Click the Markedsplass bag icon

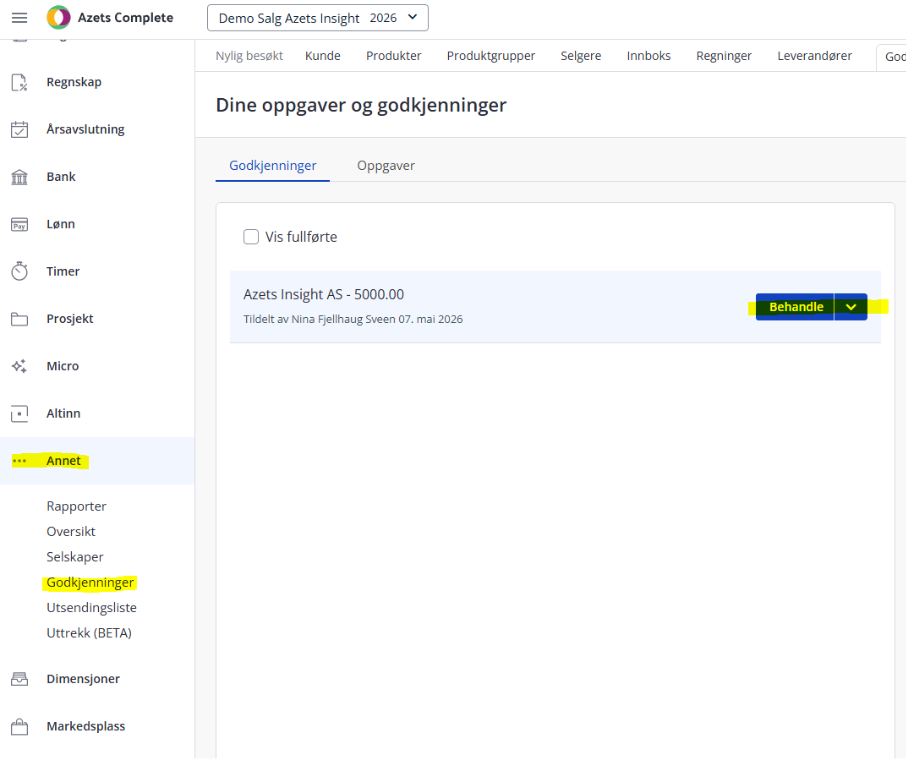[19, 726]
